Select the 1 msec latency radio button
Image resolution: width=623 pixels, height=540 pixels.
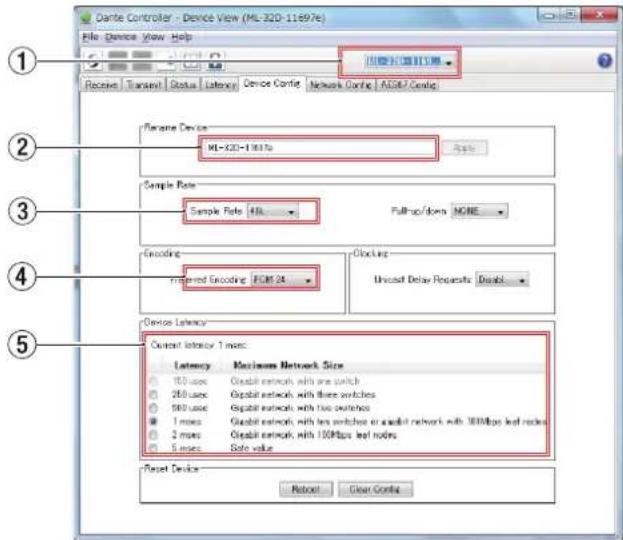tap(153, 421)
